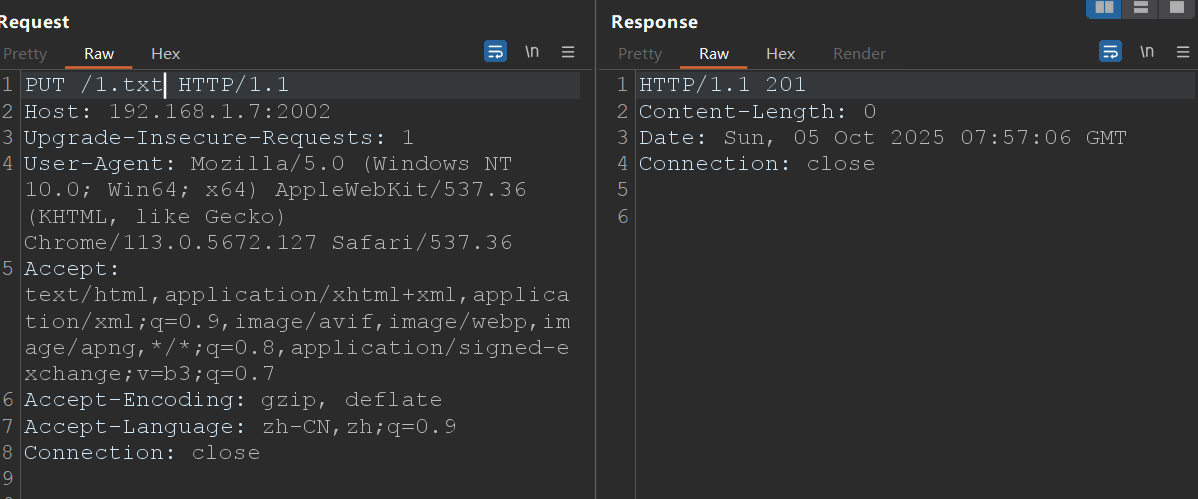The width and height of the screenshot is (1198, 499).
Task: Open the Response panel hamburger options menu
Action: pos(1182,52)
